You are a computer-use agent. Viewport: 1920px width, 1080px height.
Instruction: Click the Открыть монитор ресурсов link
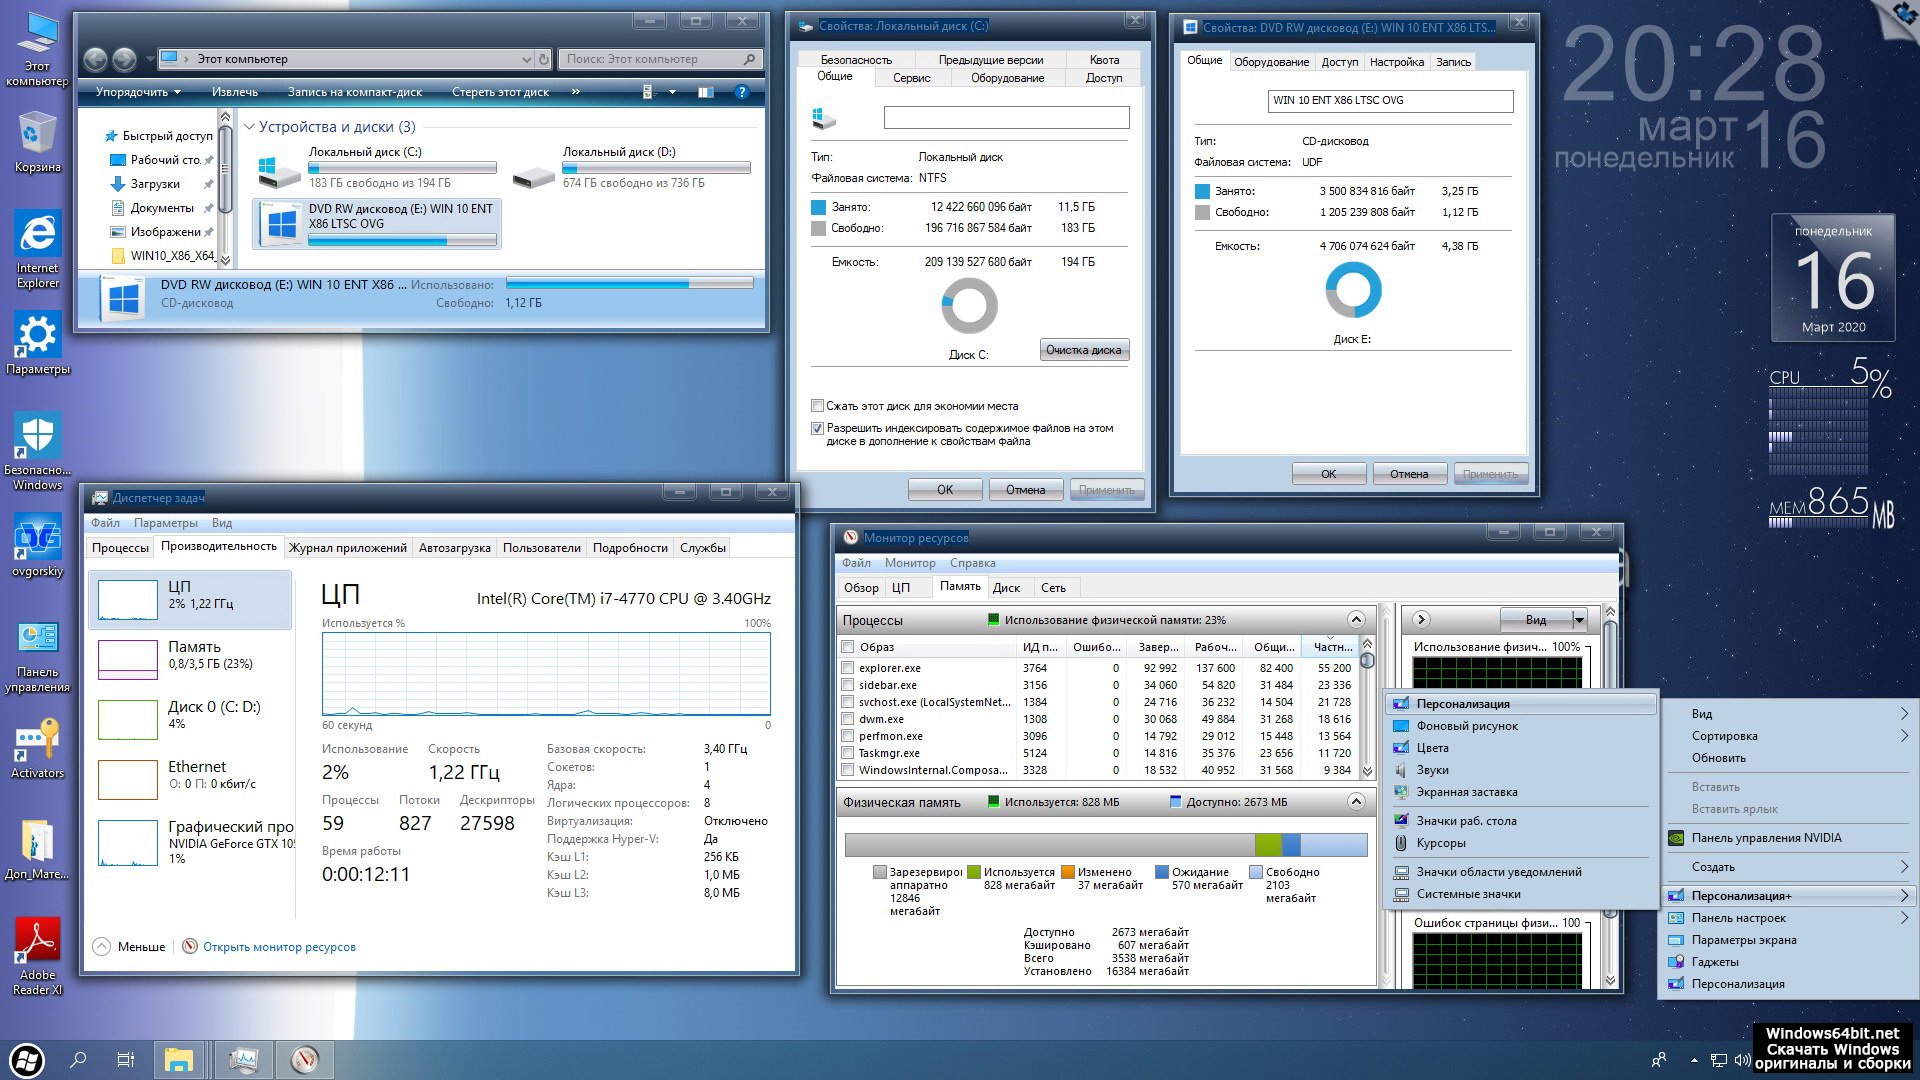(x=279, y=947)
